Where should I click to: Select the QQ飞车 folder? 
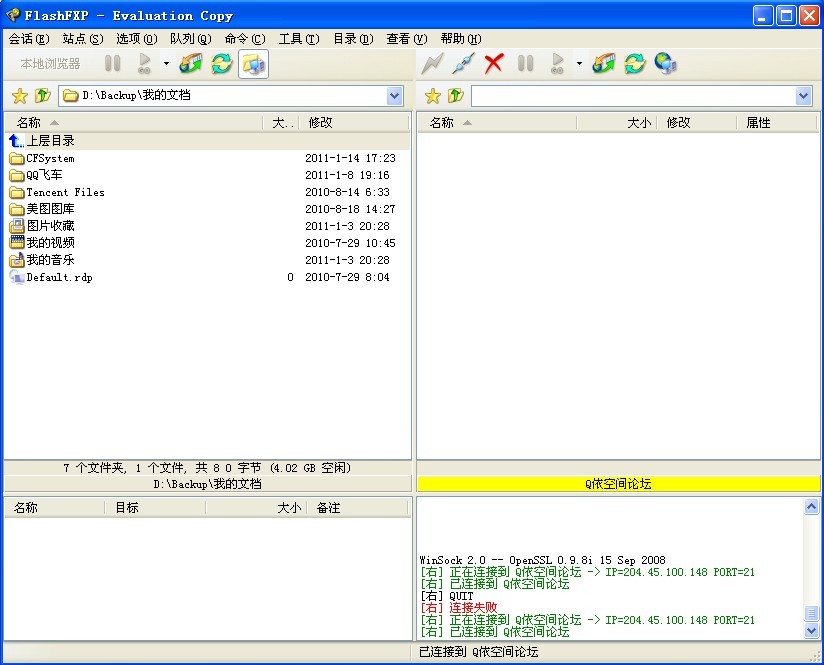[x=208, y=175]
